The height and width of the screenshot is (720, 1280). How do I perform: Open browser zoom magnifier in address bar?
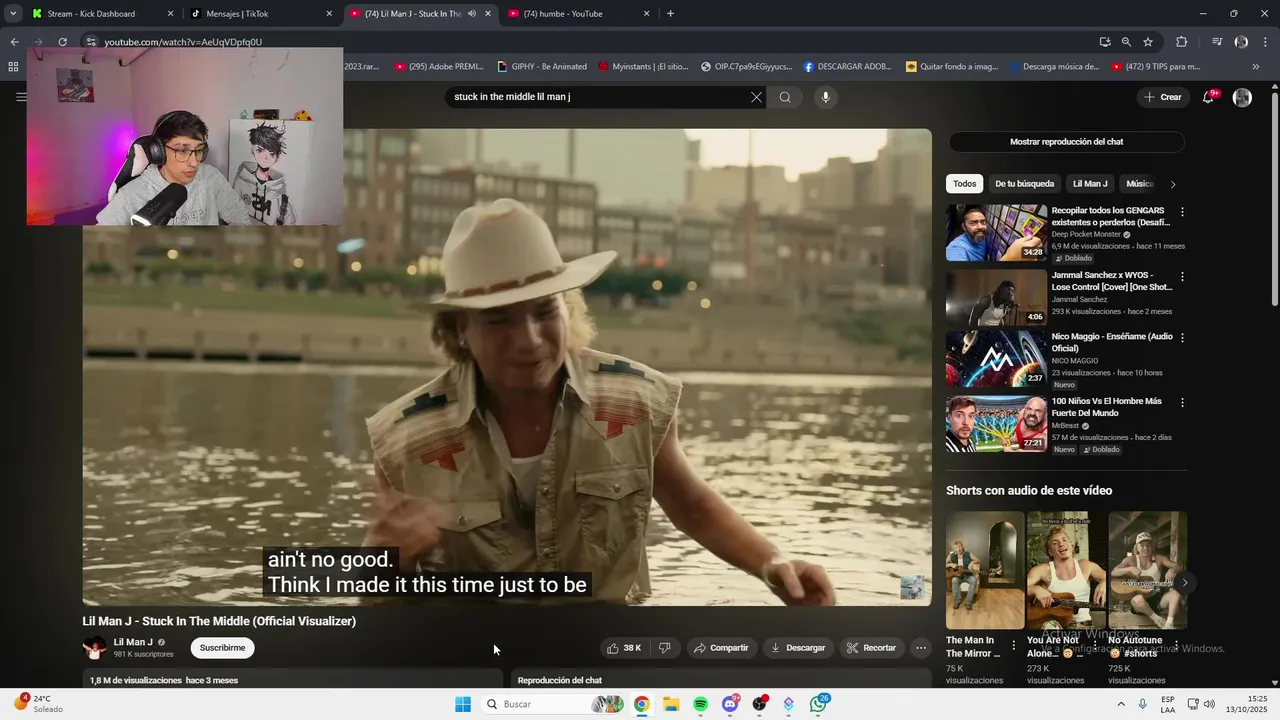(1126, 42)
